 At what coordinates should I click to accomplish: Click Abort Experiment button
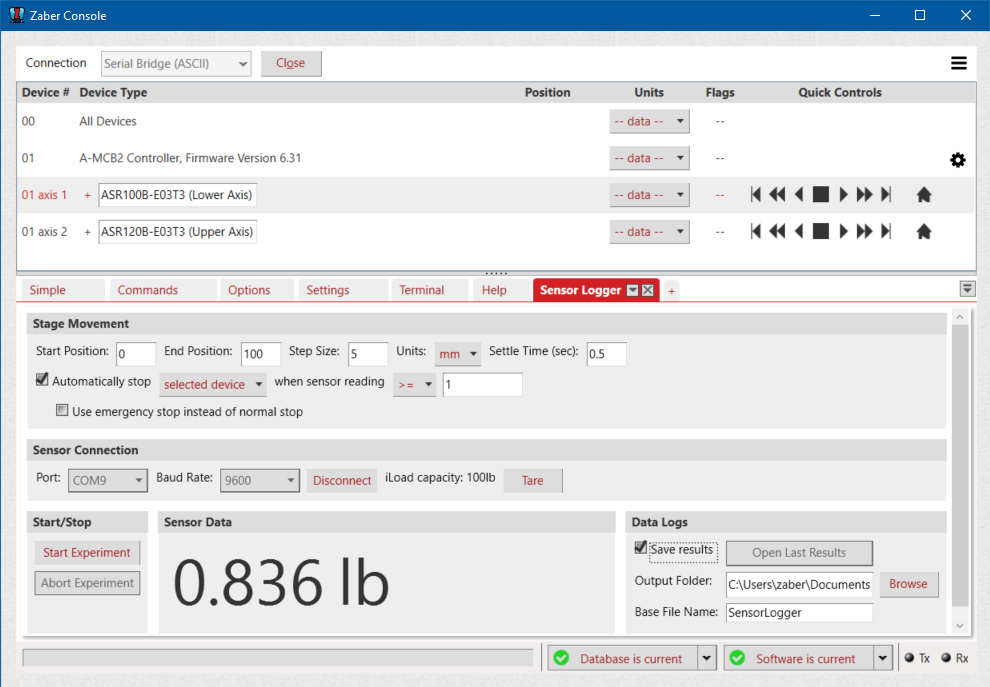[x=87, y=583]
